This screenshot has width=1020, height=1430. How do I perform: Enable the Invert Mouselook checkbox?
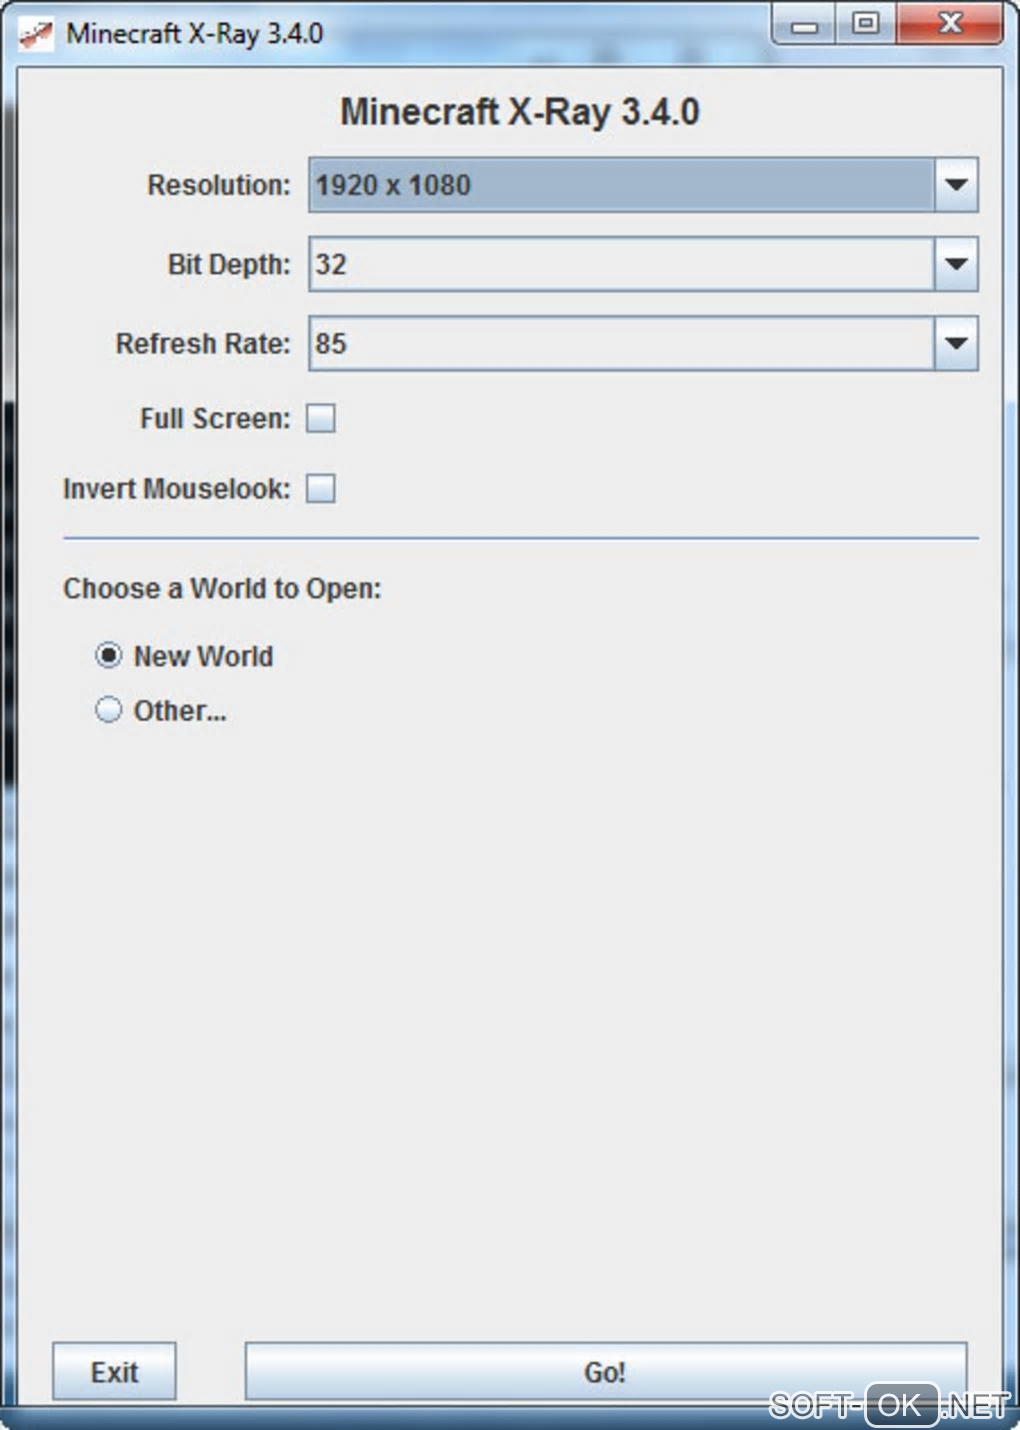click(x=321, y=488)
